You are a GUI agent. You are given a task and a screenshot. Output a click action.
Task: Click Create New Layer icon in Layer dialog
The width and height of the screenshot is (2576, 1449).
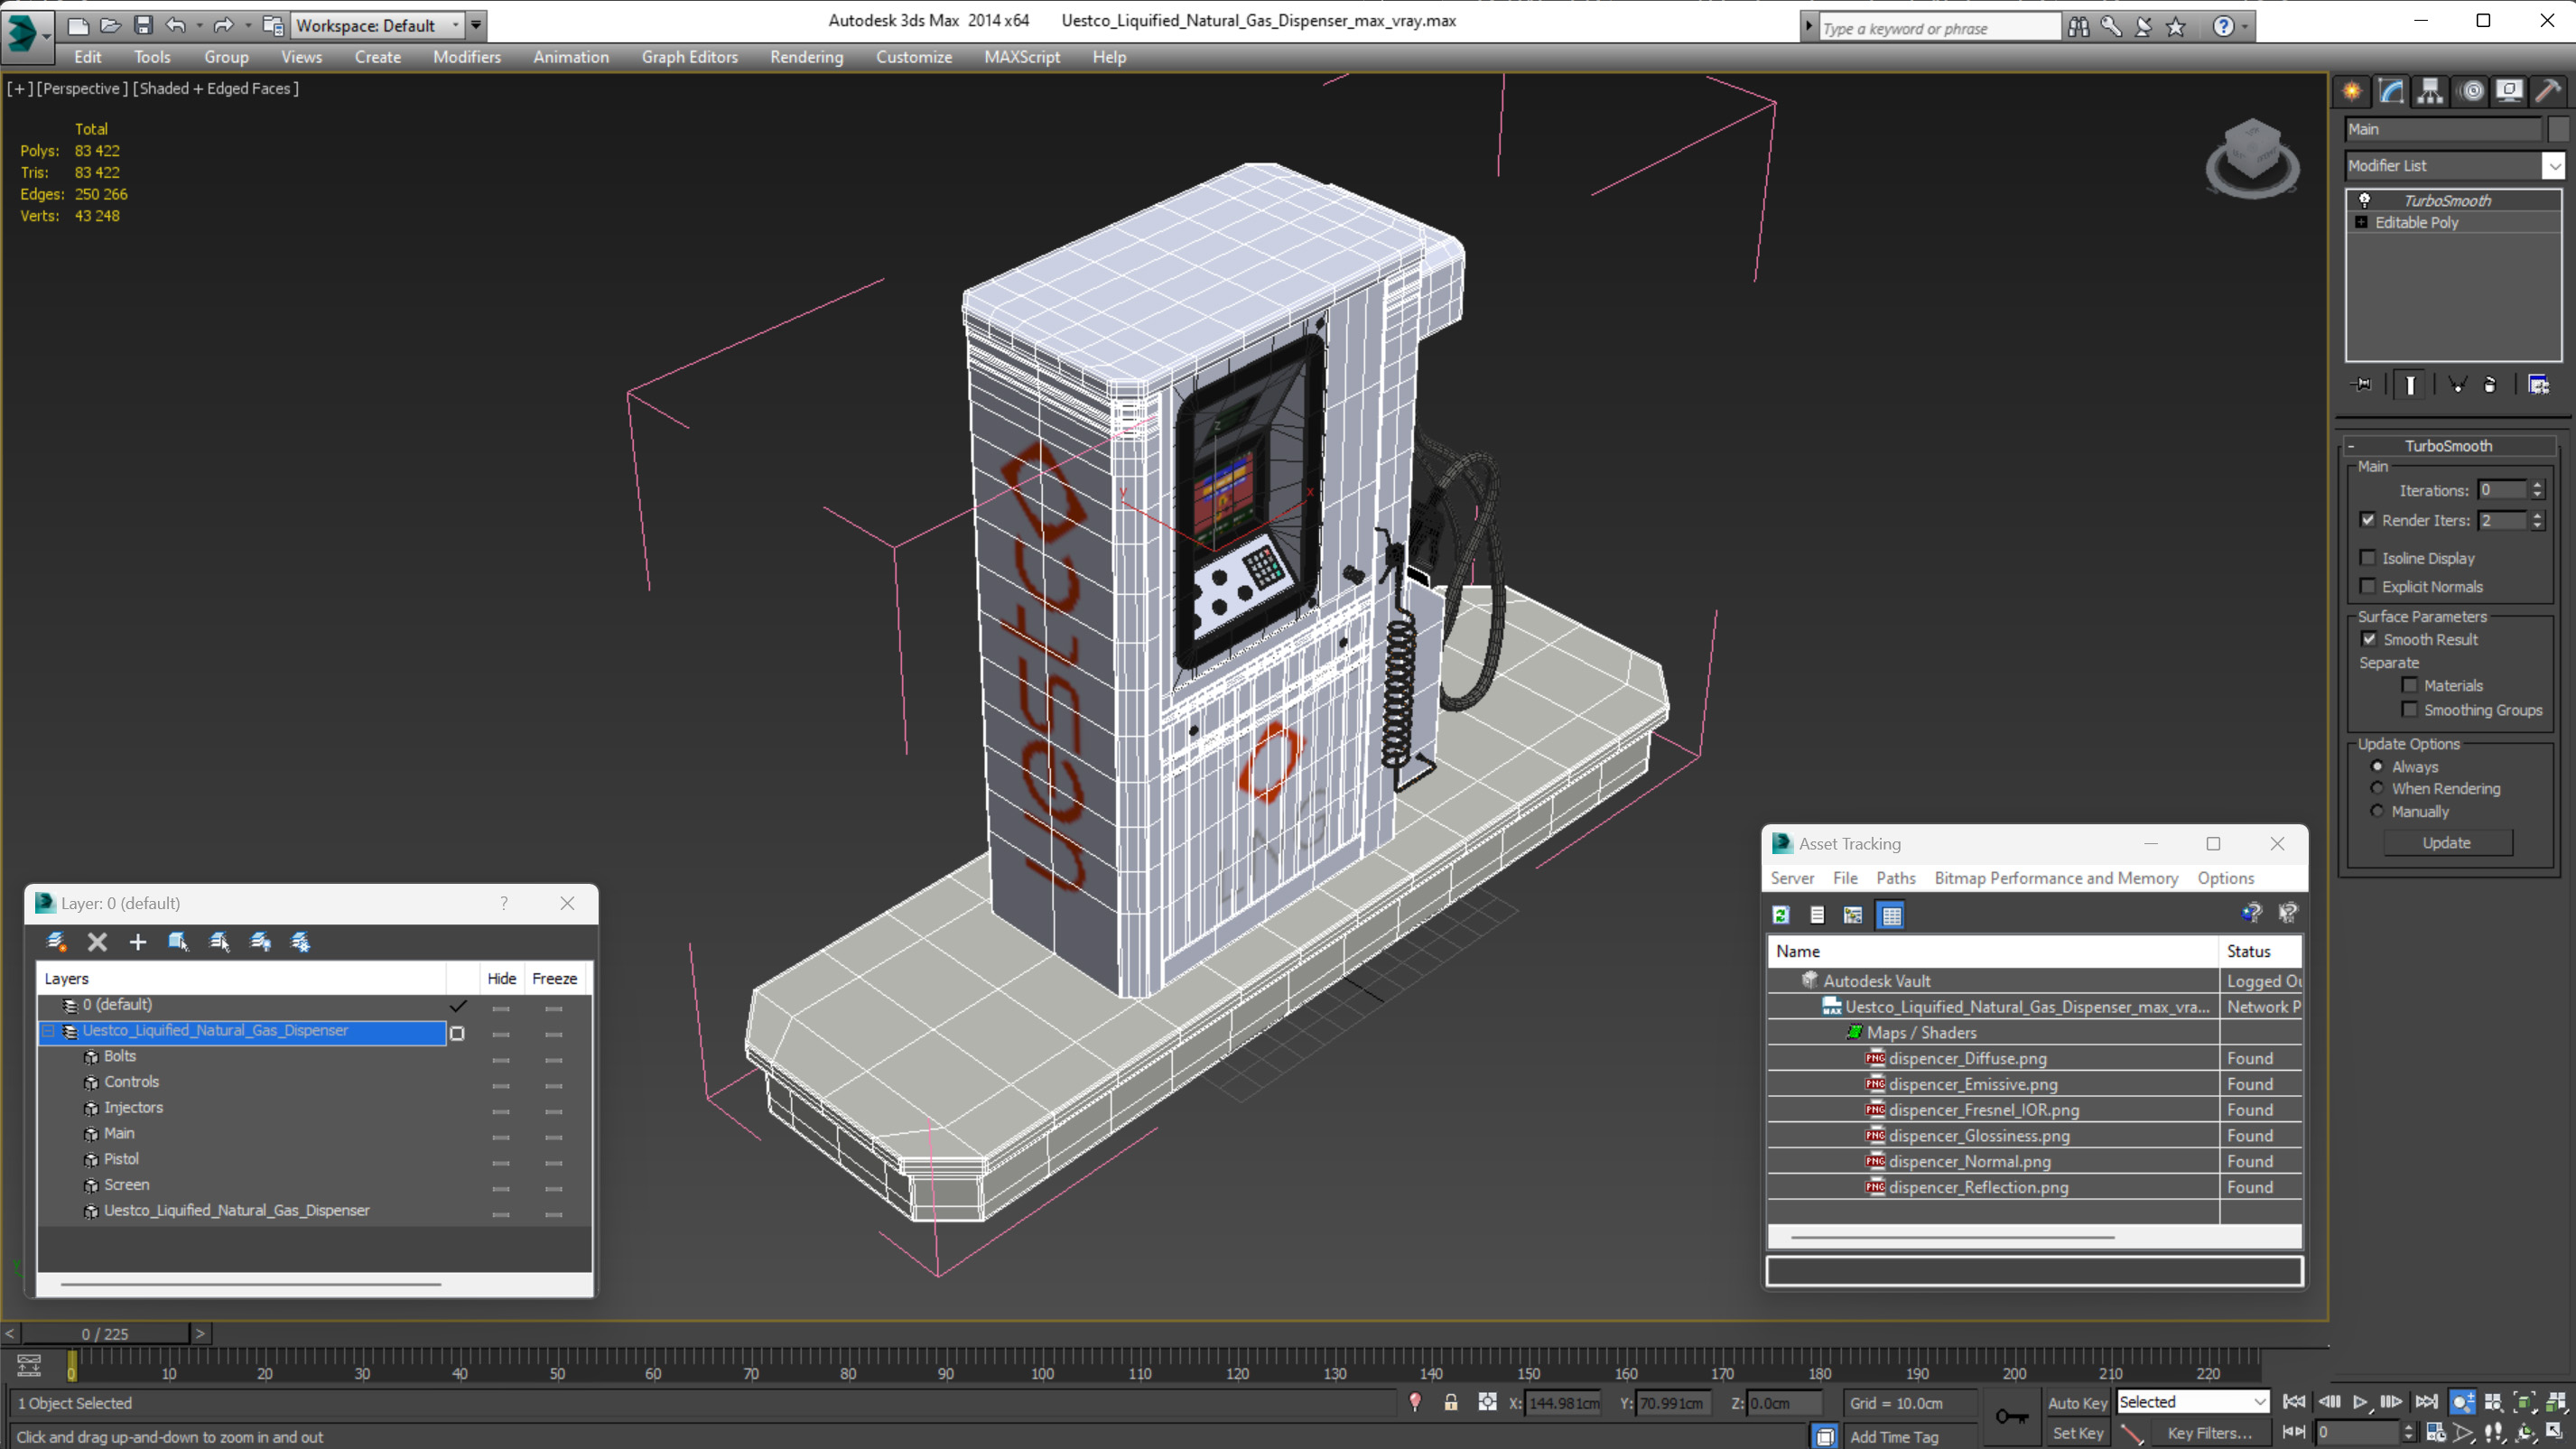57,941
